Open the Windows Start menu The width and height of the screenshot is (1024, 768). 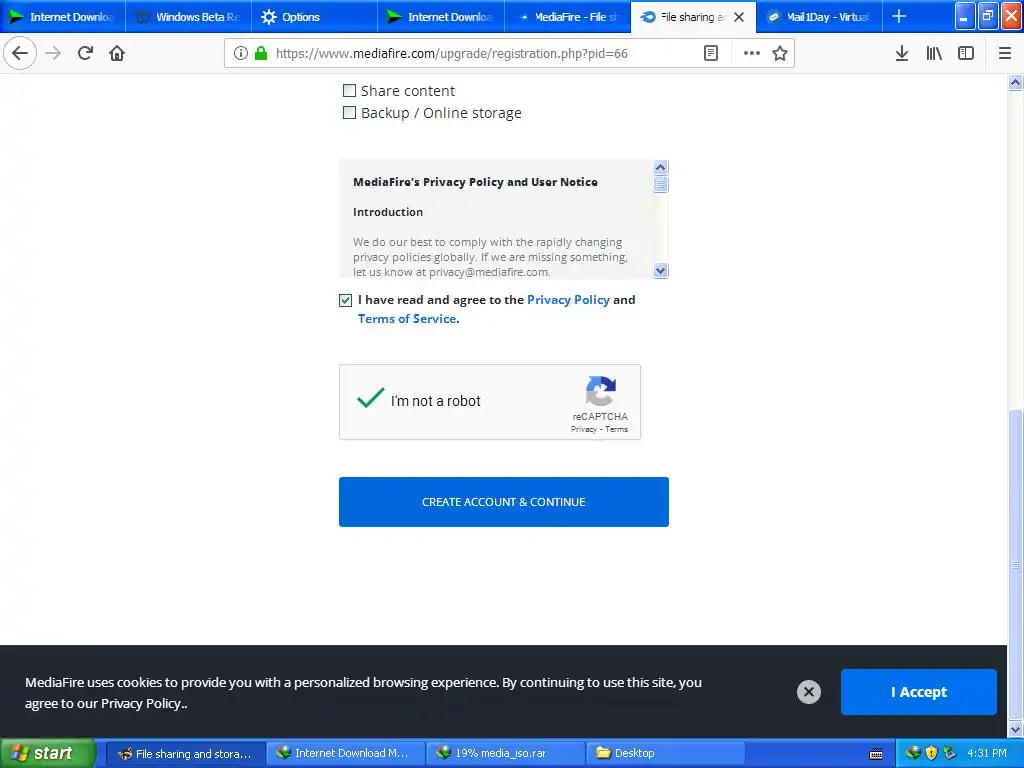pos(48,753)
